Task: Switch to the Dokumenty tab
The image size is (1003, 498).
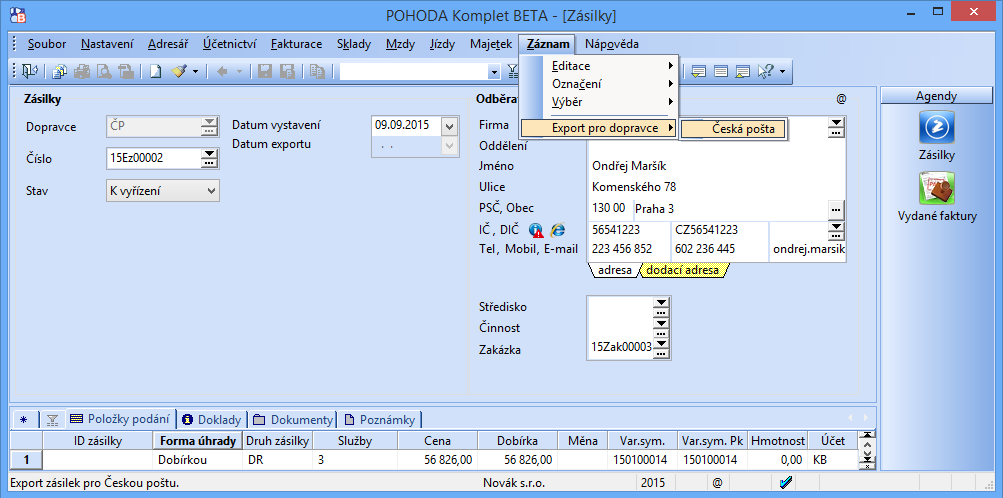Action: [x=293, y=419]
